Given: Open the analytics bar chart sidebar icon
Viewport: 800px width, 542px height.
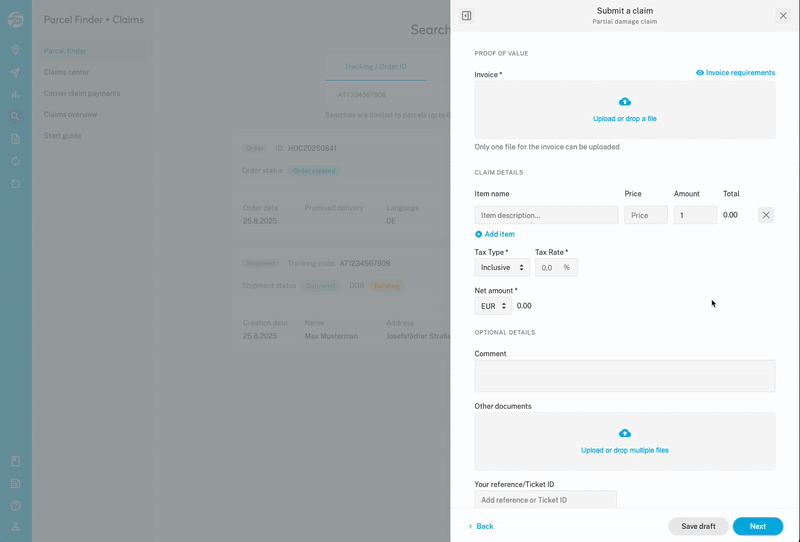Looking at the screenshot, I should (15, 94).
